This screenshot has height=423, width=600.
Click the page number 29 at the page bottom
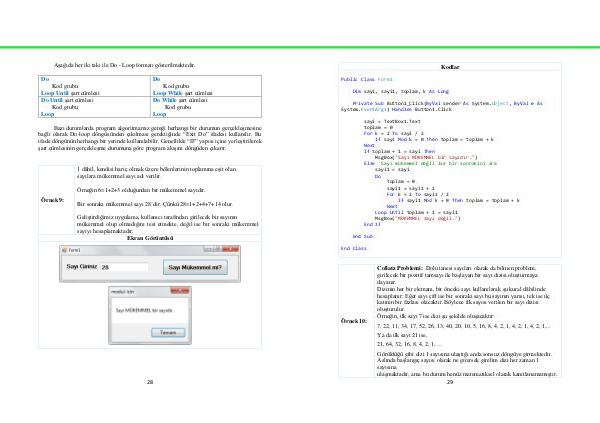tap(450, 382)
